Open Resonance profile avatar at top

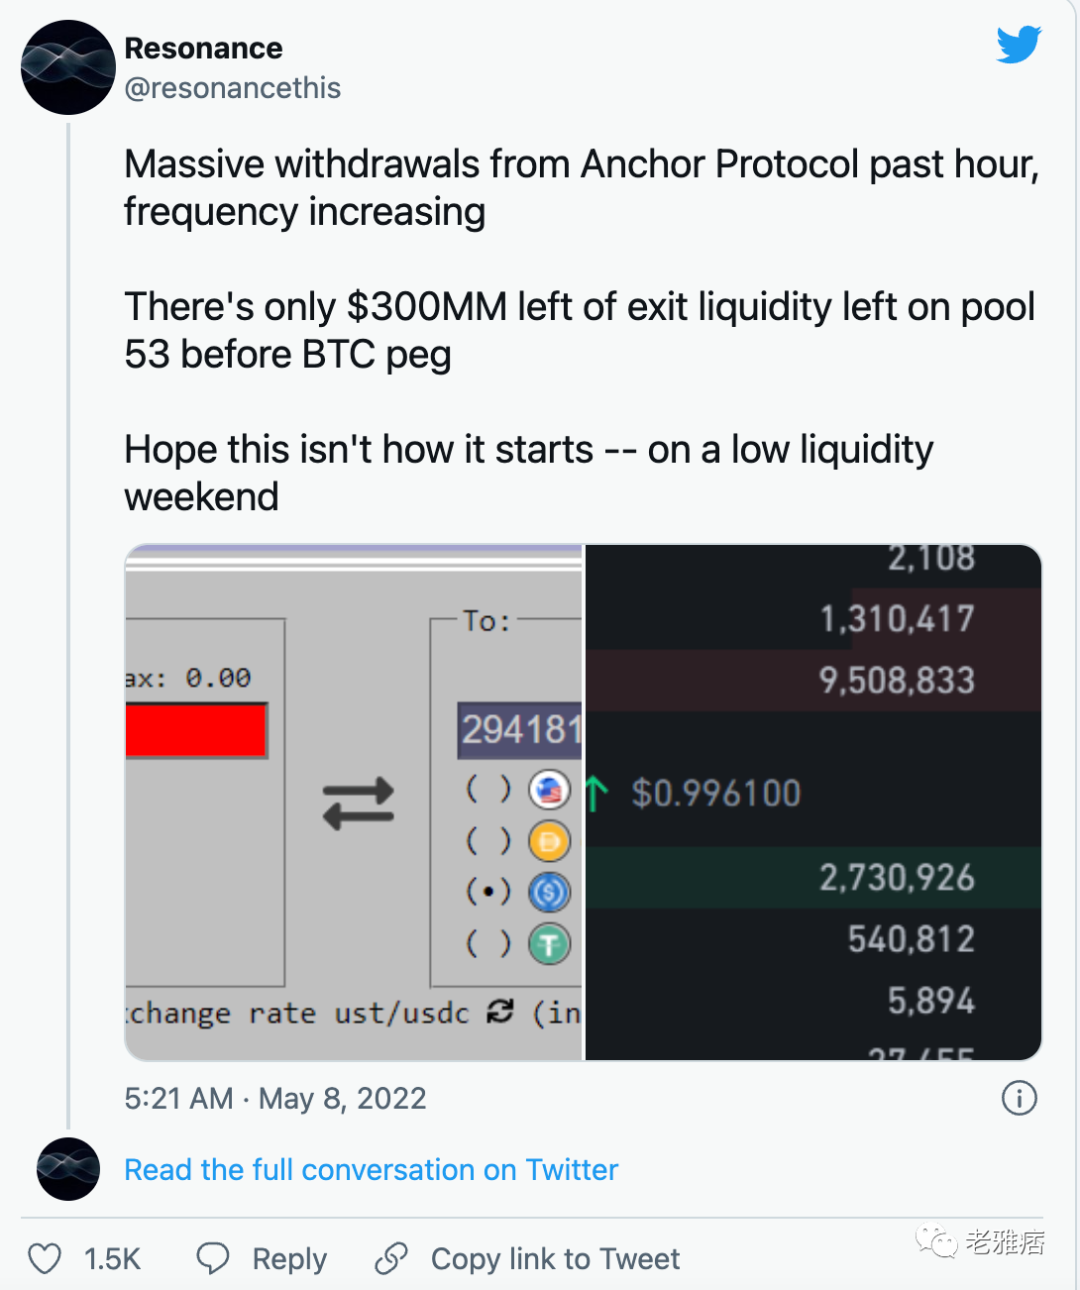(68, 67)
